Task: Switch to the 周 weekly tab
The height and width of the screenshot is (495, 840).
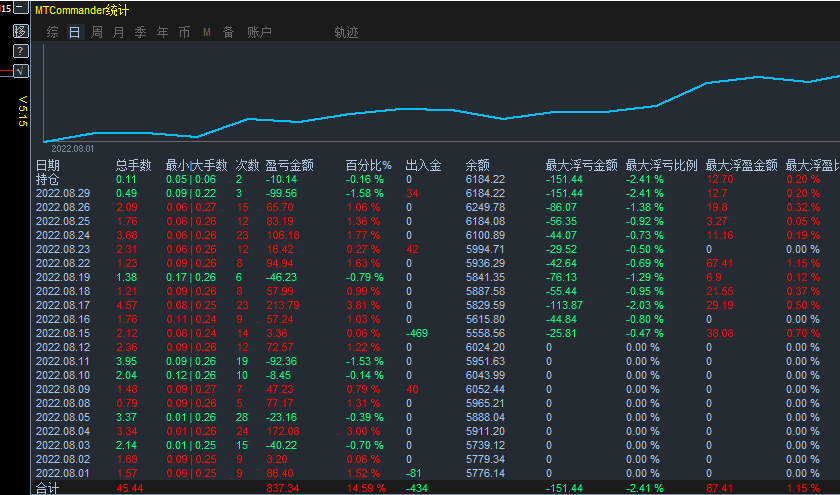Action: coord(96,32)
